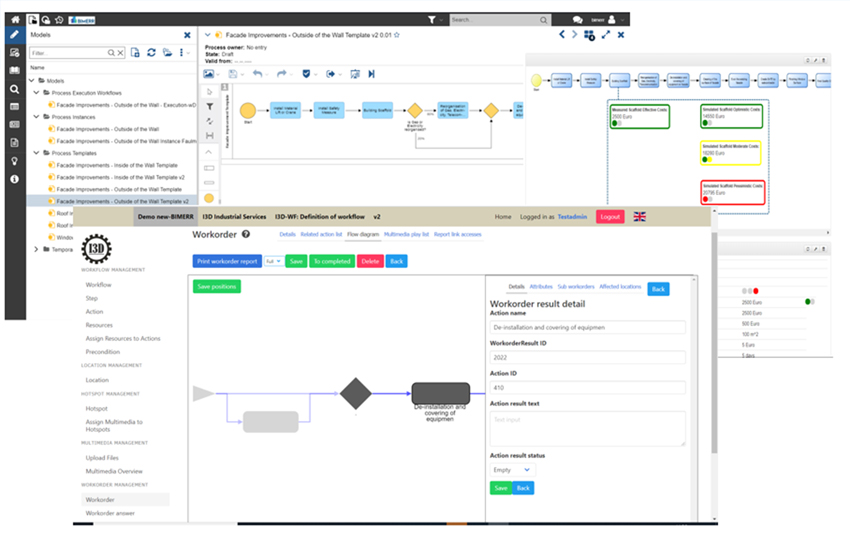Open the Attributes tab in result detail
The image size is (850, 538).
(x=541, y=286)
